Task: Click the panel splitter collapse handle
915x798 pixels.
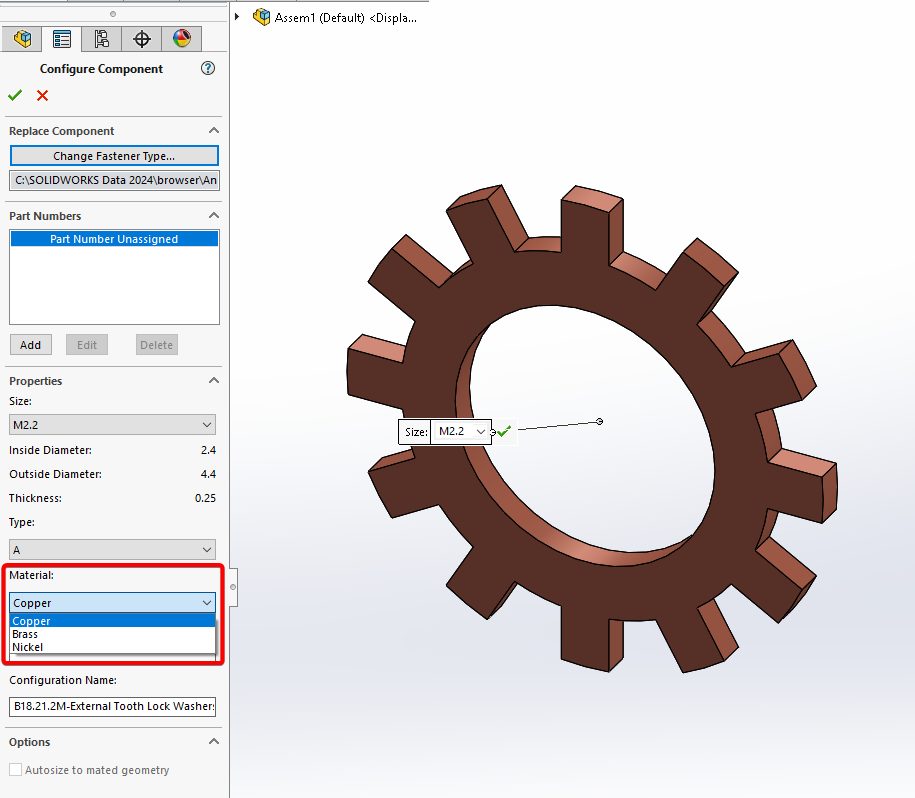Action: 233,587
